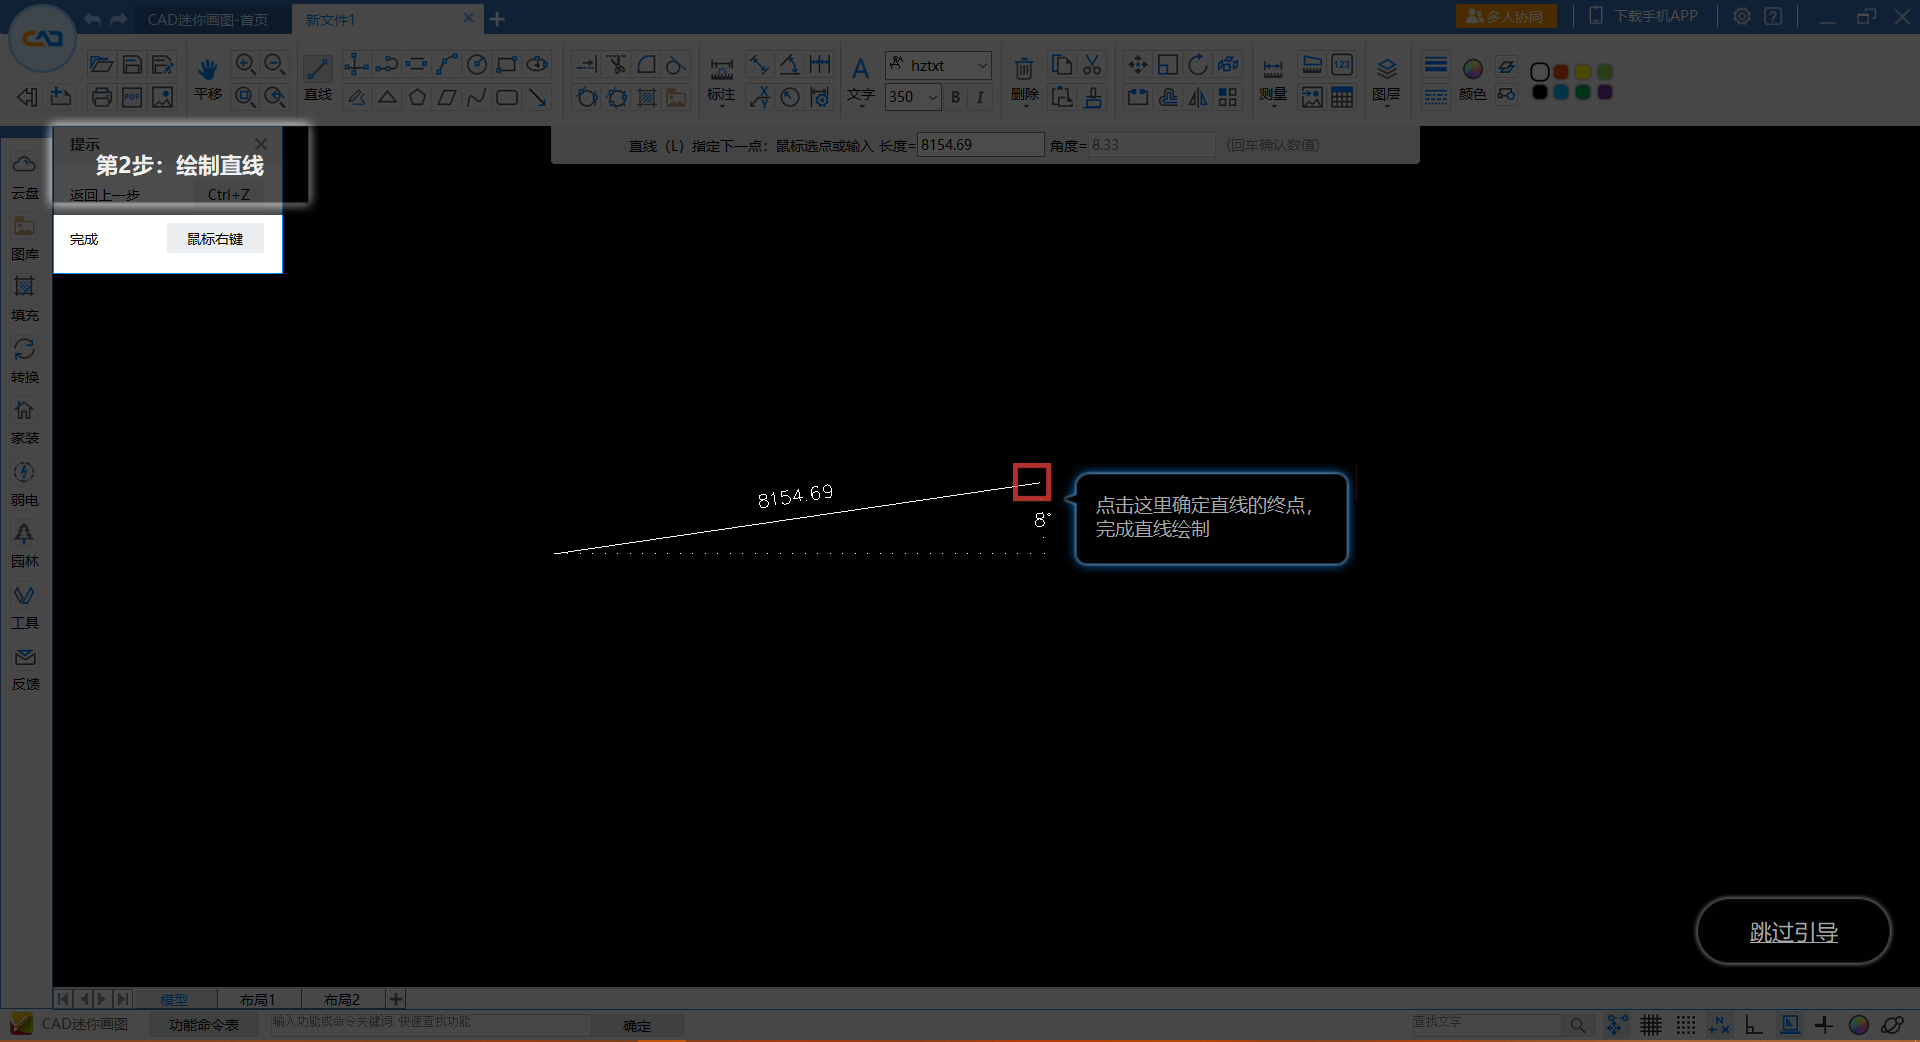This screenshot has width=1920, height=1042.
Task: Select the 平移 pan hand tool
Action: click(208, 78)
